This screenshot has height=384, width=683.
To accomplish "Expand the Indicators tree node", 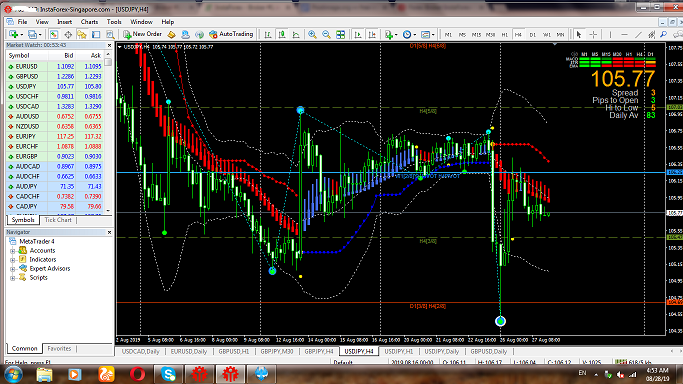I will (13, 260).
